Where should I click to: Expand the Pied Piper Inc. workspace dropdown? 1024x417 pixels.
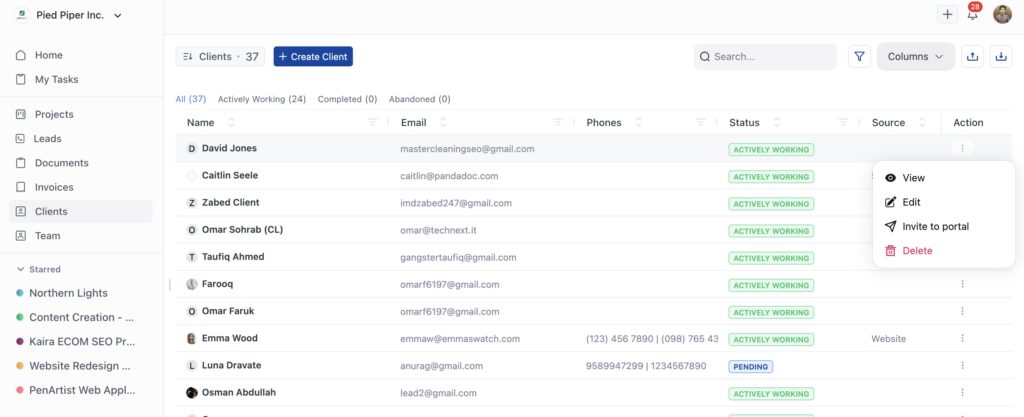(x=118, y=16)
